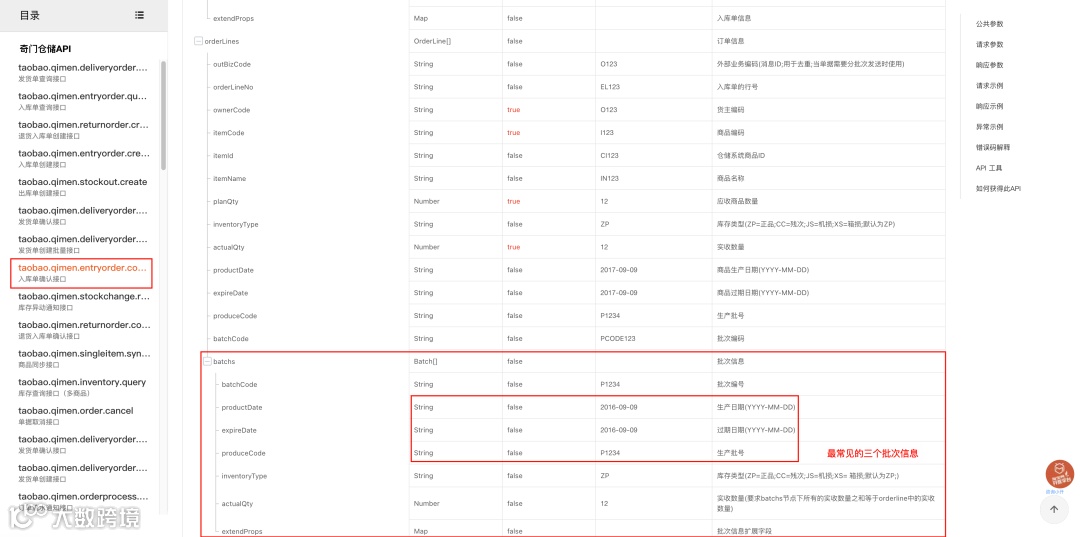Image resolution: width=1080 pixels, height=537 pixels.
Task: Open 发货单查询接口 in the sidebar
Action: [83, 72]
